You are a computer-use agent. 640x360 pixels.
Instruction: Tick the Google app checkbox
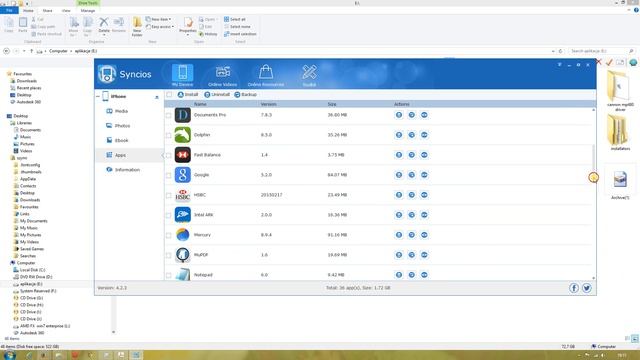pyautogui.click(x=169, y=176)
